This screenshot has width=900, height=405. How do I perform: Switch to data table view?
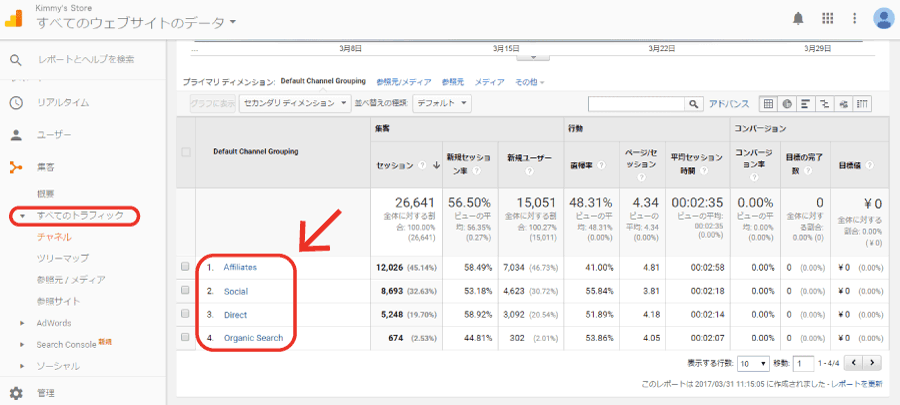coord(768,104)
